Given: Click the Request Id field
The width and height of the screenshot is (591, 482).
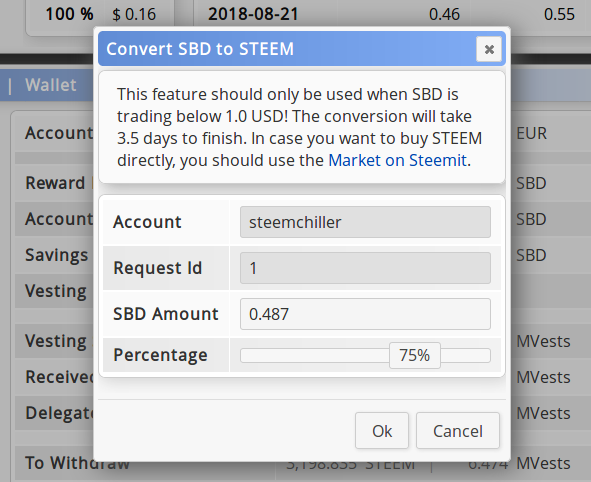Looking at the screenshot, I should point(365,268).
